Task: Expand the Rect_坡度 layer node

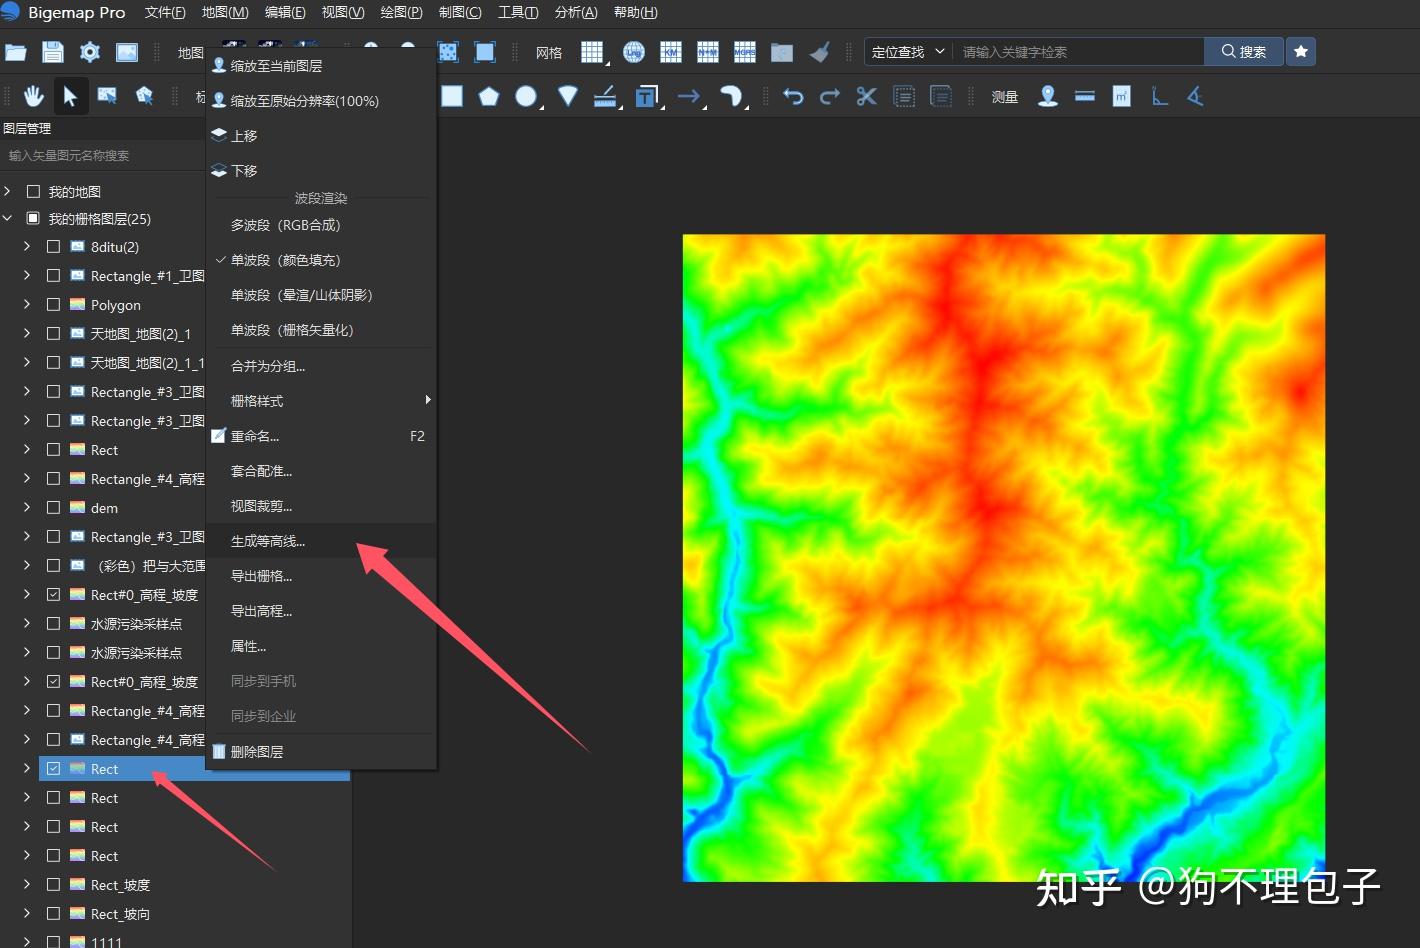Action: click(27, 884)
